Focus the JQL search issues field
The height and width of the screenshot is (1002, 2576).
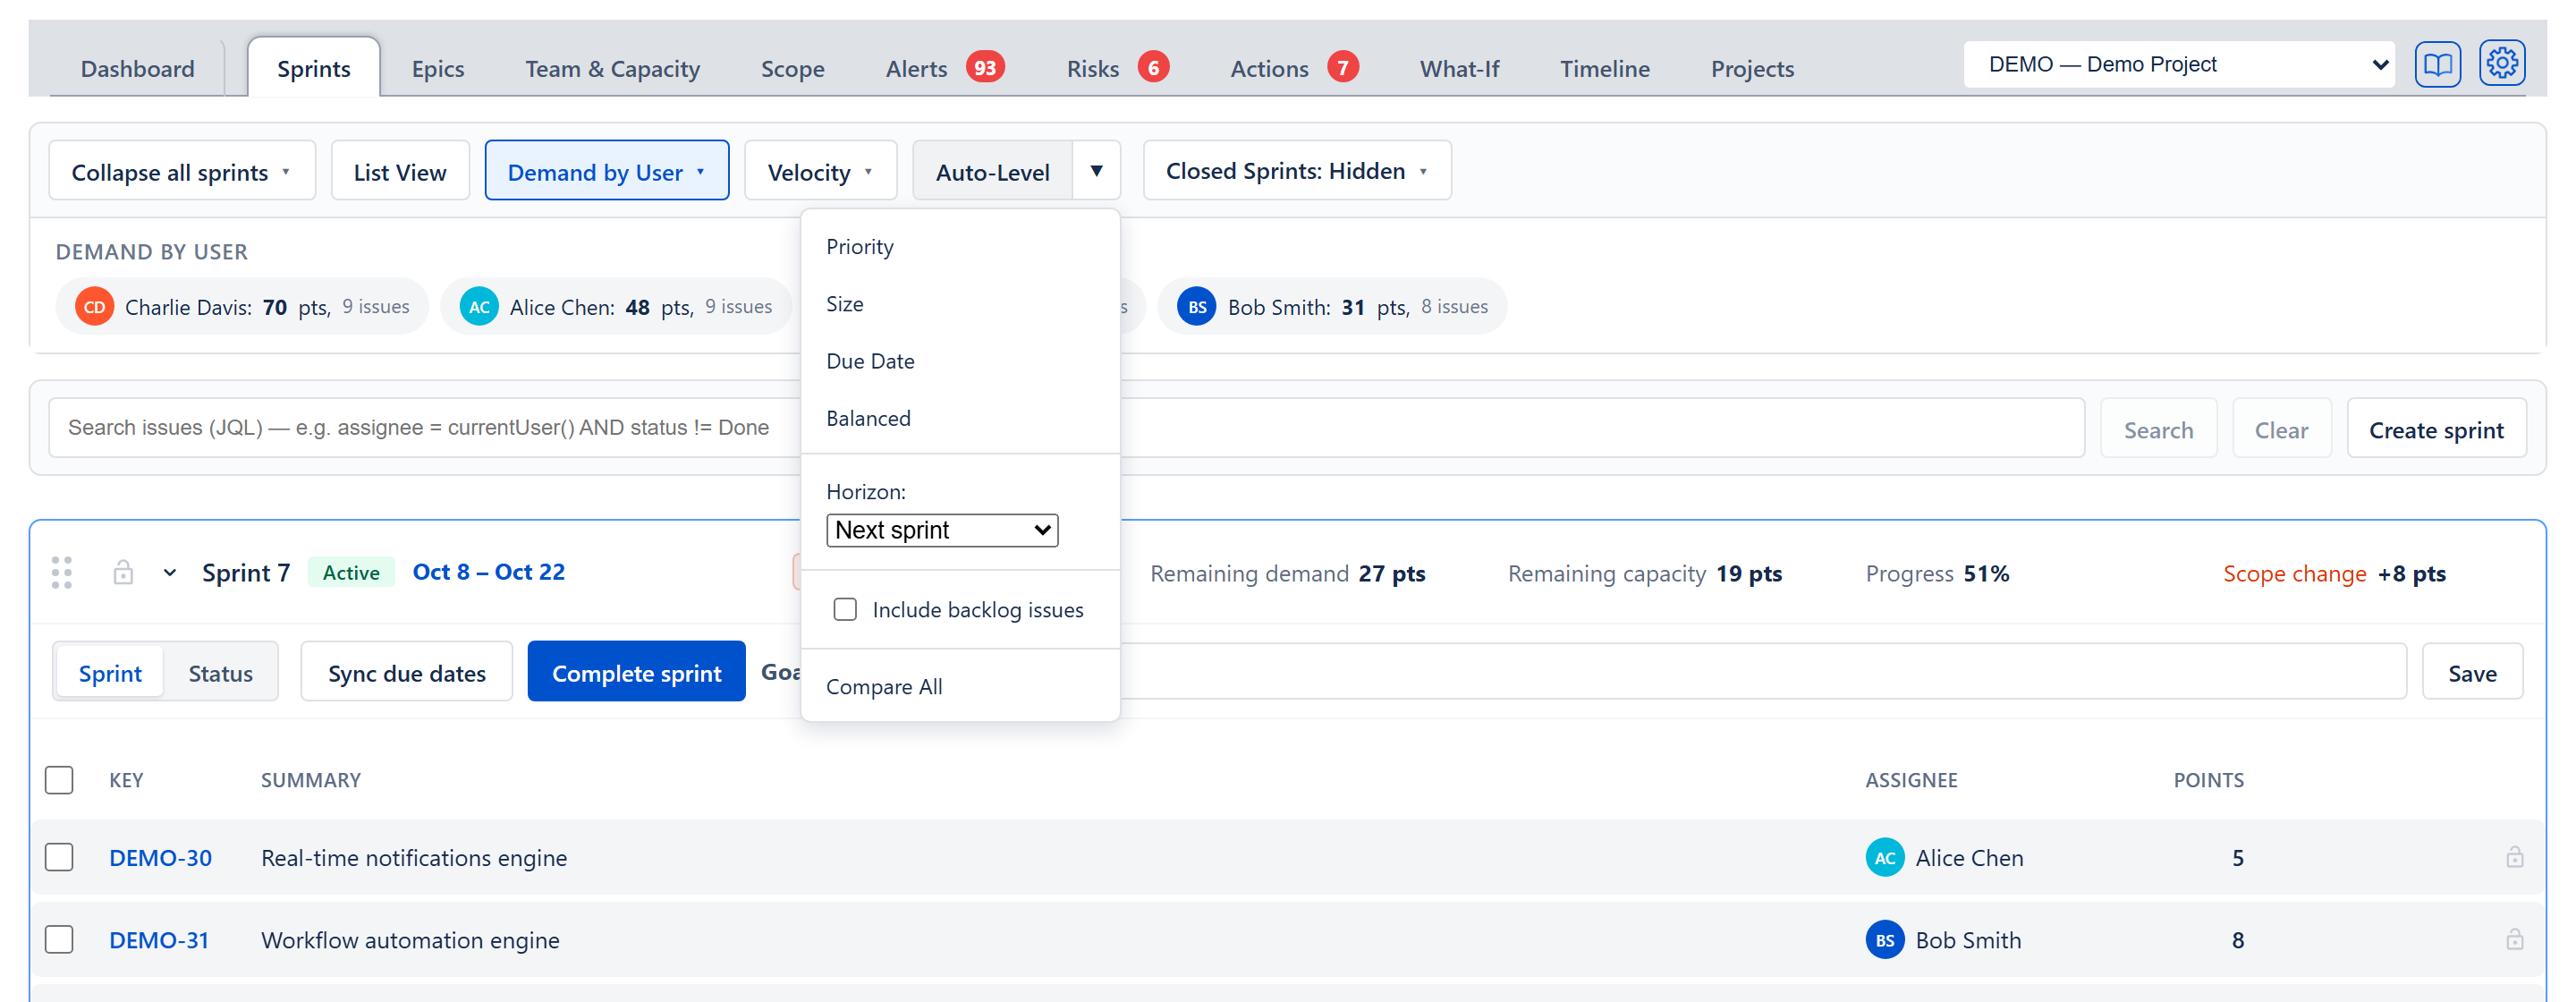tap(1066, 428)
